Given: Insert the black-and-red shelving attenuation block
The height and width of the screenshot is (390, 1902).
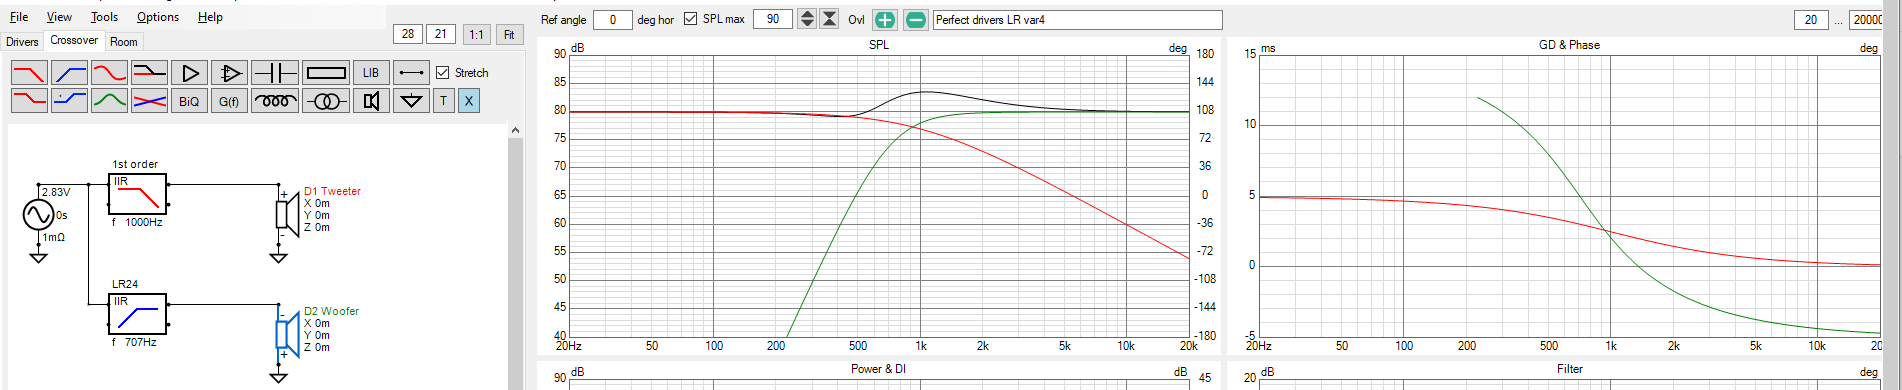Looking at the screenshot, I should coord(149,73).
